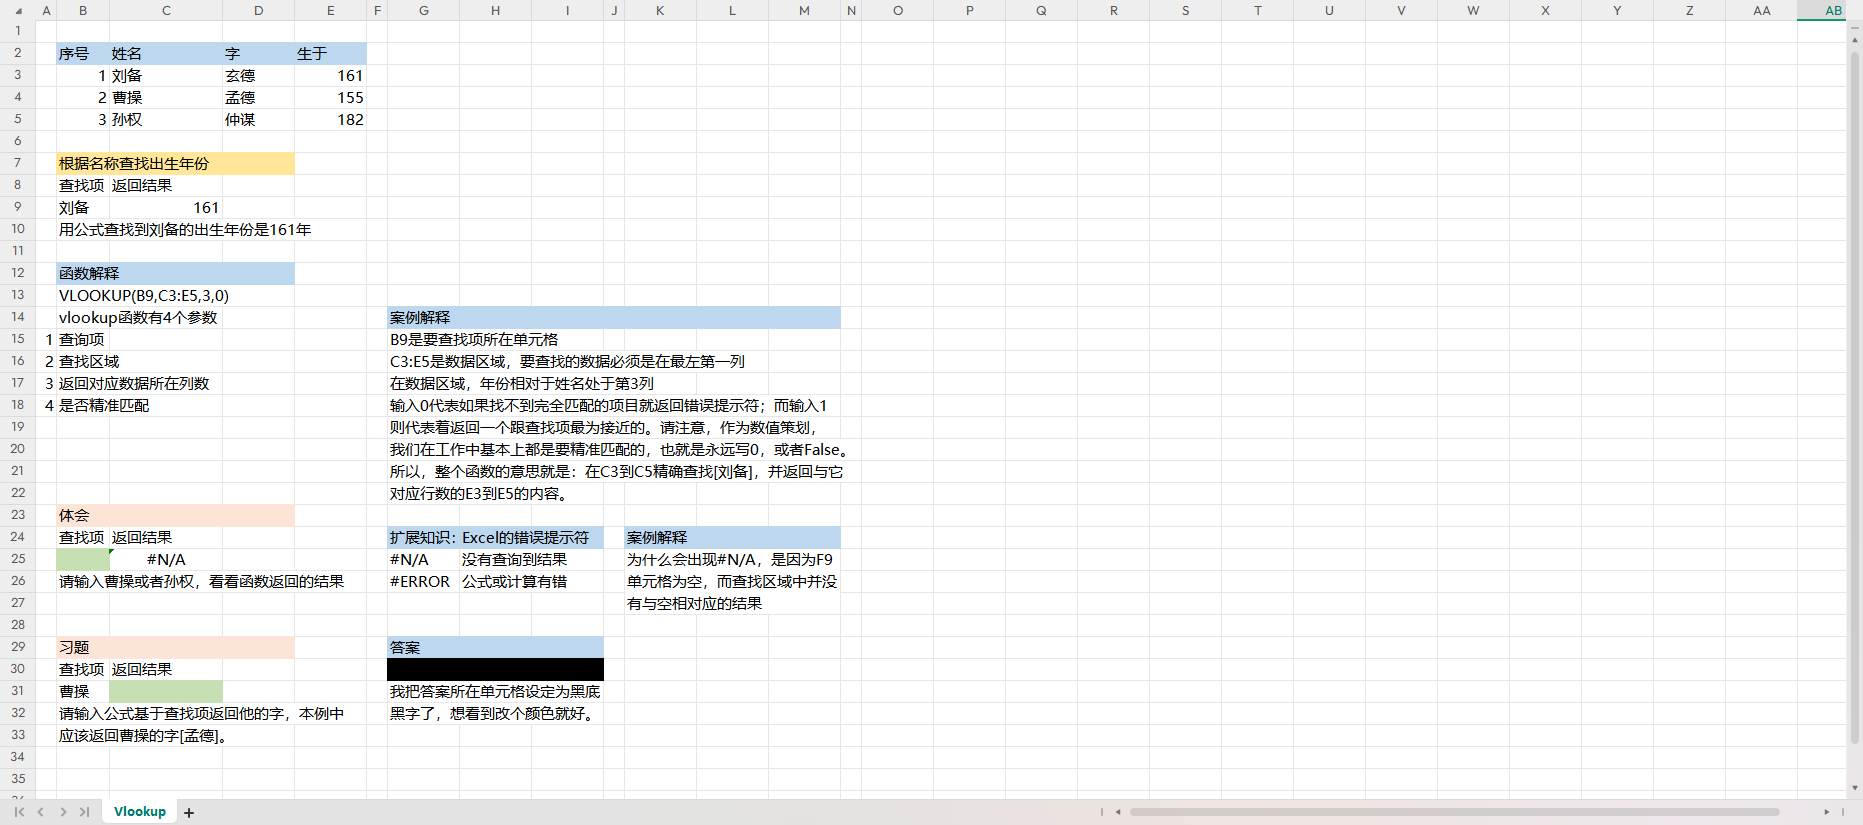Click the horizontal scrollbar left arrow
This screenshot has width=1863, height=825.
point(1118,812)
